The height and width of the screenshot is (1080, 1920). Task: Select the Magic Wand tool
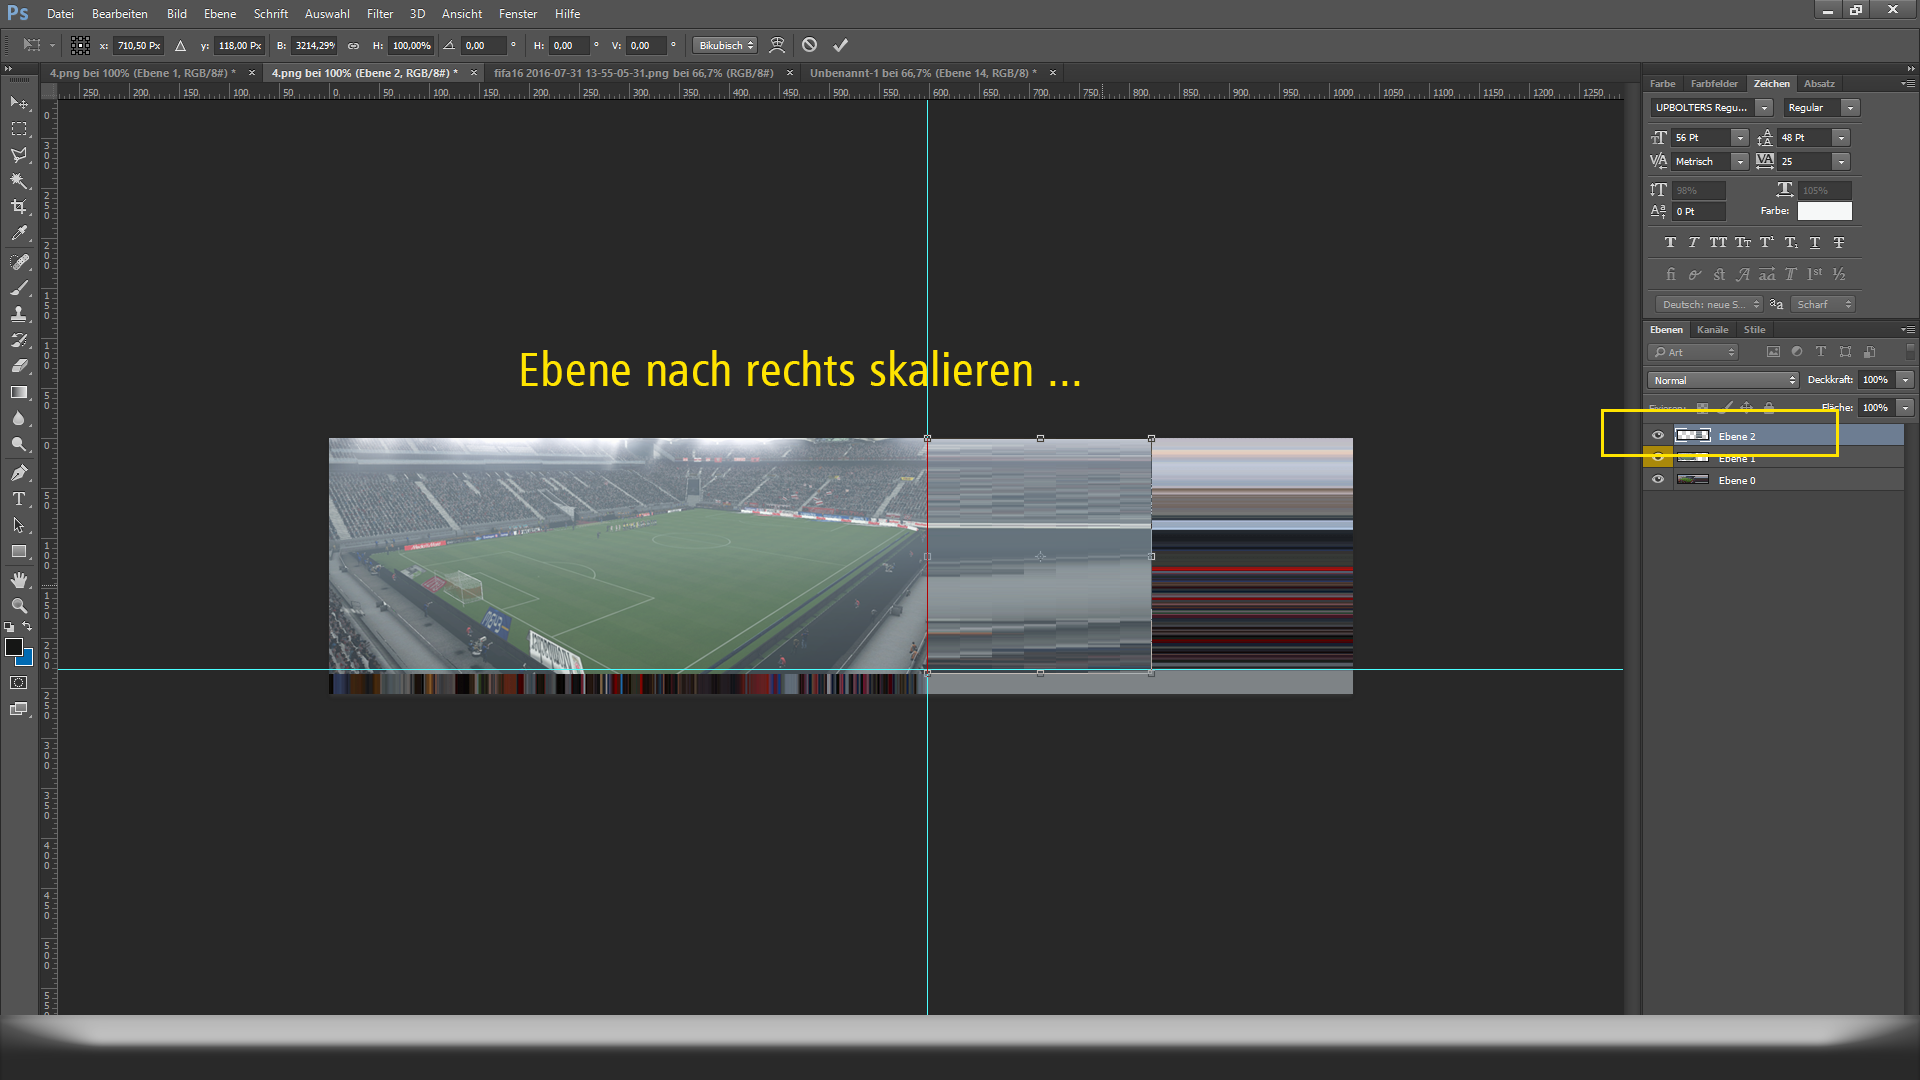(19, 181)
